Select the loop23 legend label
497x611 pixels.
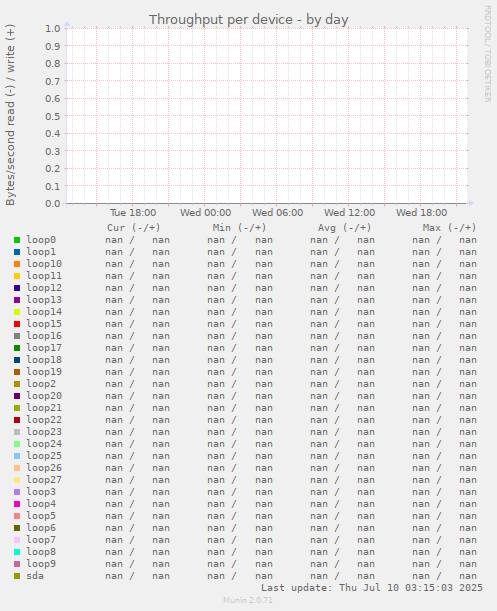click(44, 432)
